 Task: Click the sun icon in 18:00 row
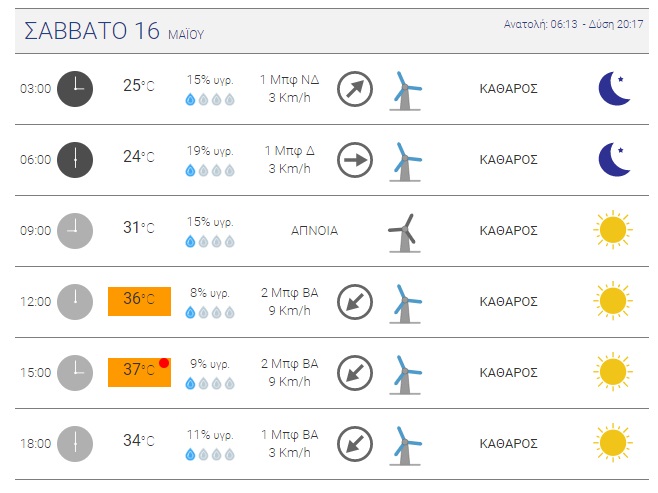tap(613, 443)
